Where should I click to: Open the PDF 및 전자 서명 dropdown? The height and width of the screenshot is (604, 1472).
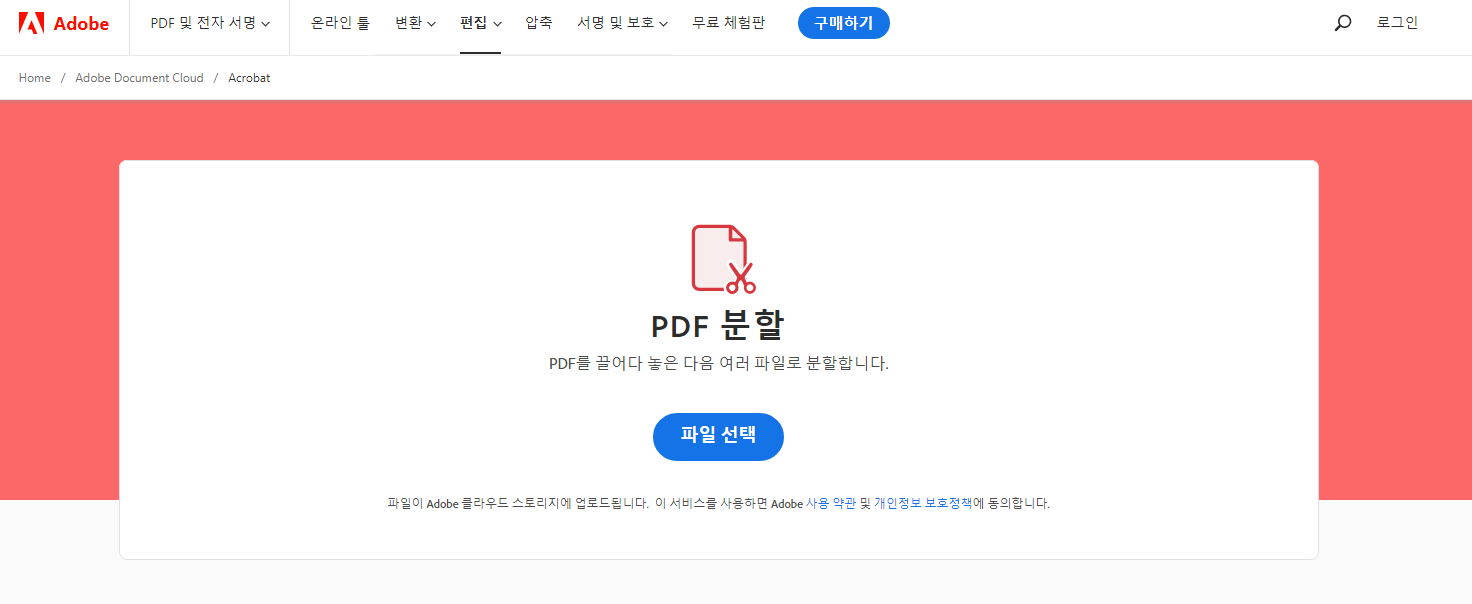209,22
